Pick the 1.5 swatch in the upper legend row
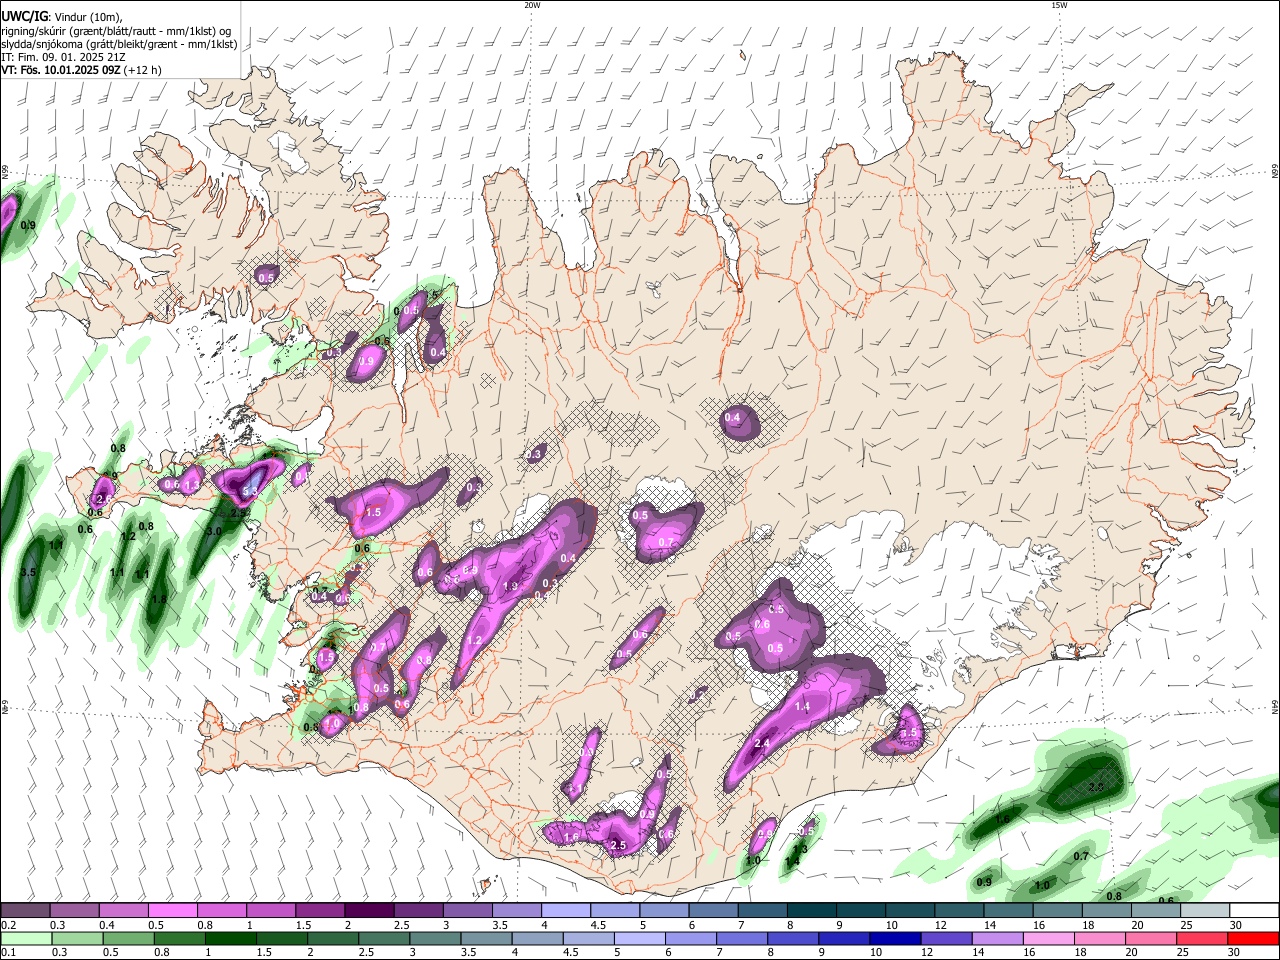Screen dimensions: 1280x960 click(x=319, y=911)
